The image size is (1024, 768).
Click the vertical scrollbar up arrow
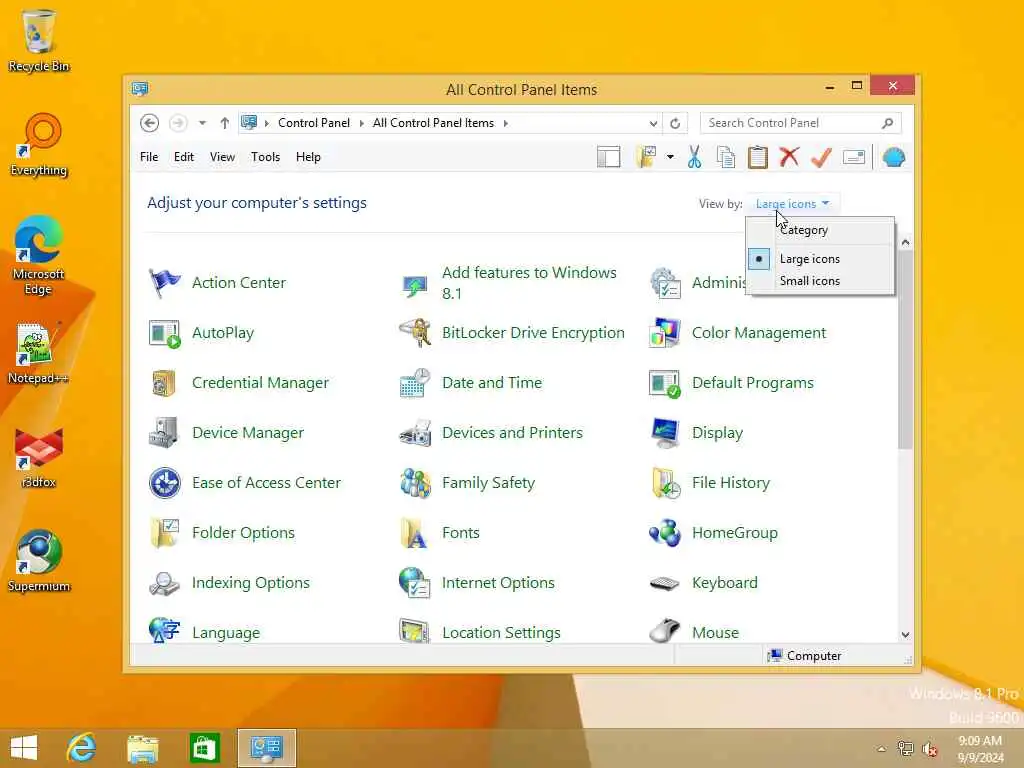pyautogui.click(x=905, y=242)
